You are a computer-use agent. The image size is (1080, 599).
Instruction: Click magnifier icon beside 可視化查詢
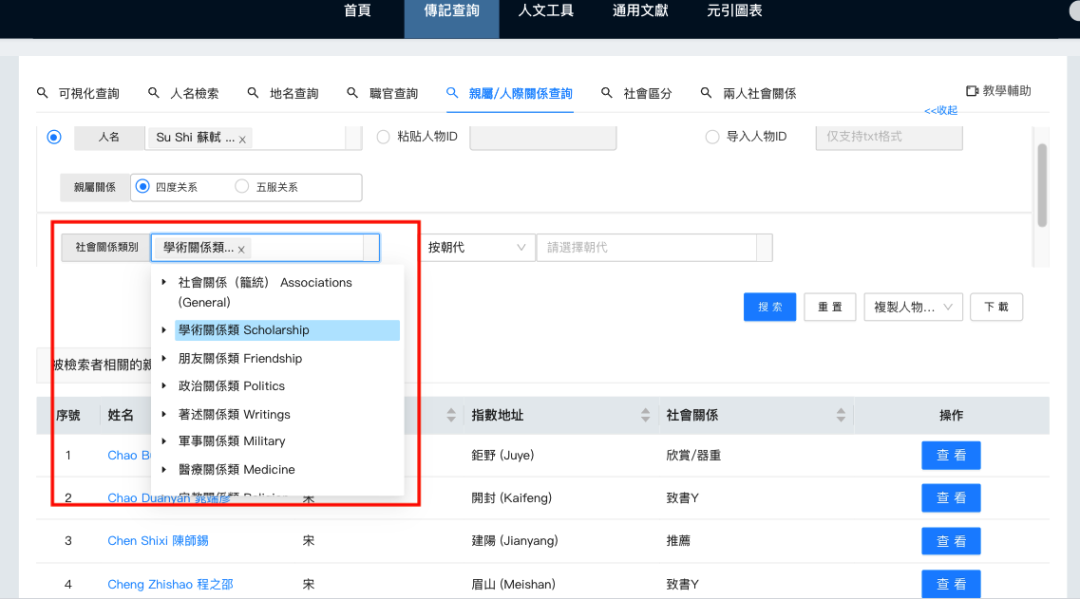(42, 92)
